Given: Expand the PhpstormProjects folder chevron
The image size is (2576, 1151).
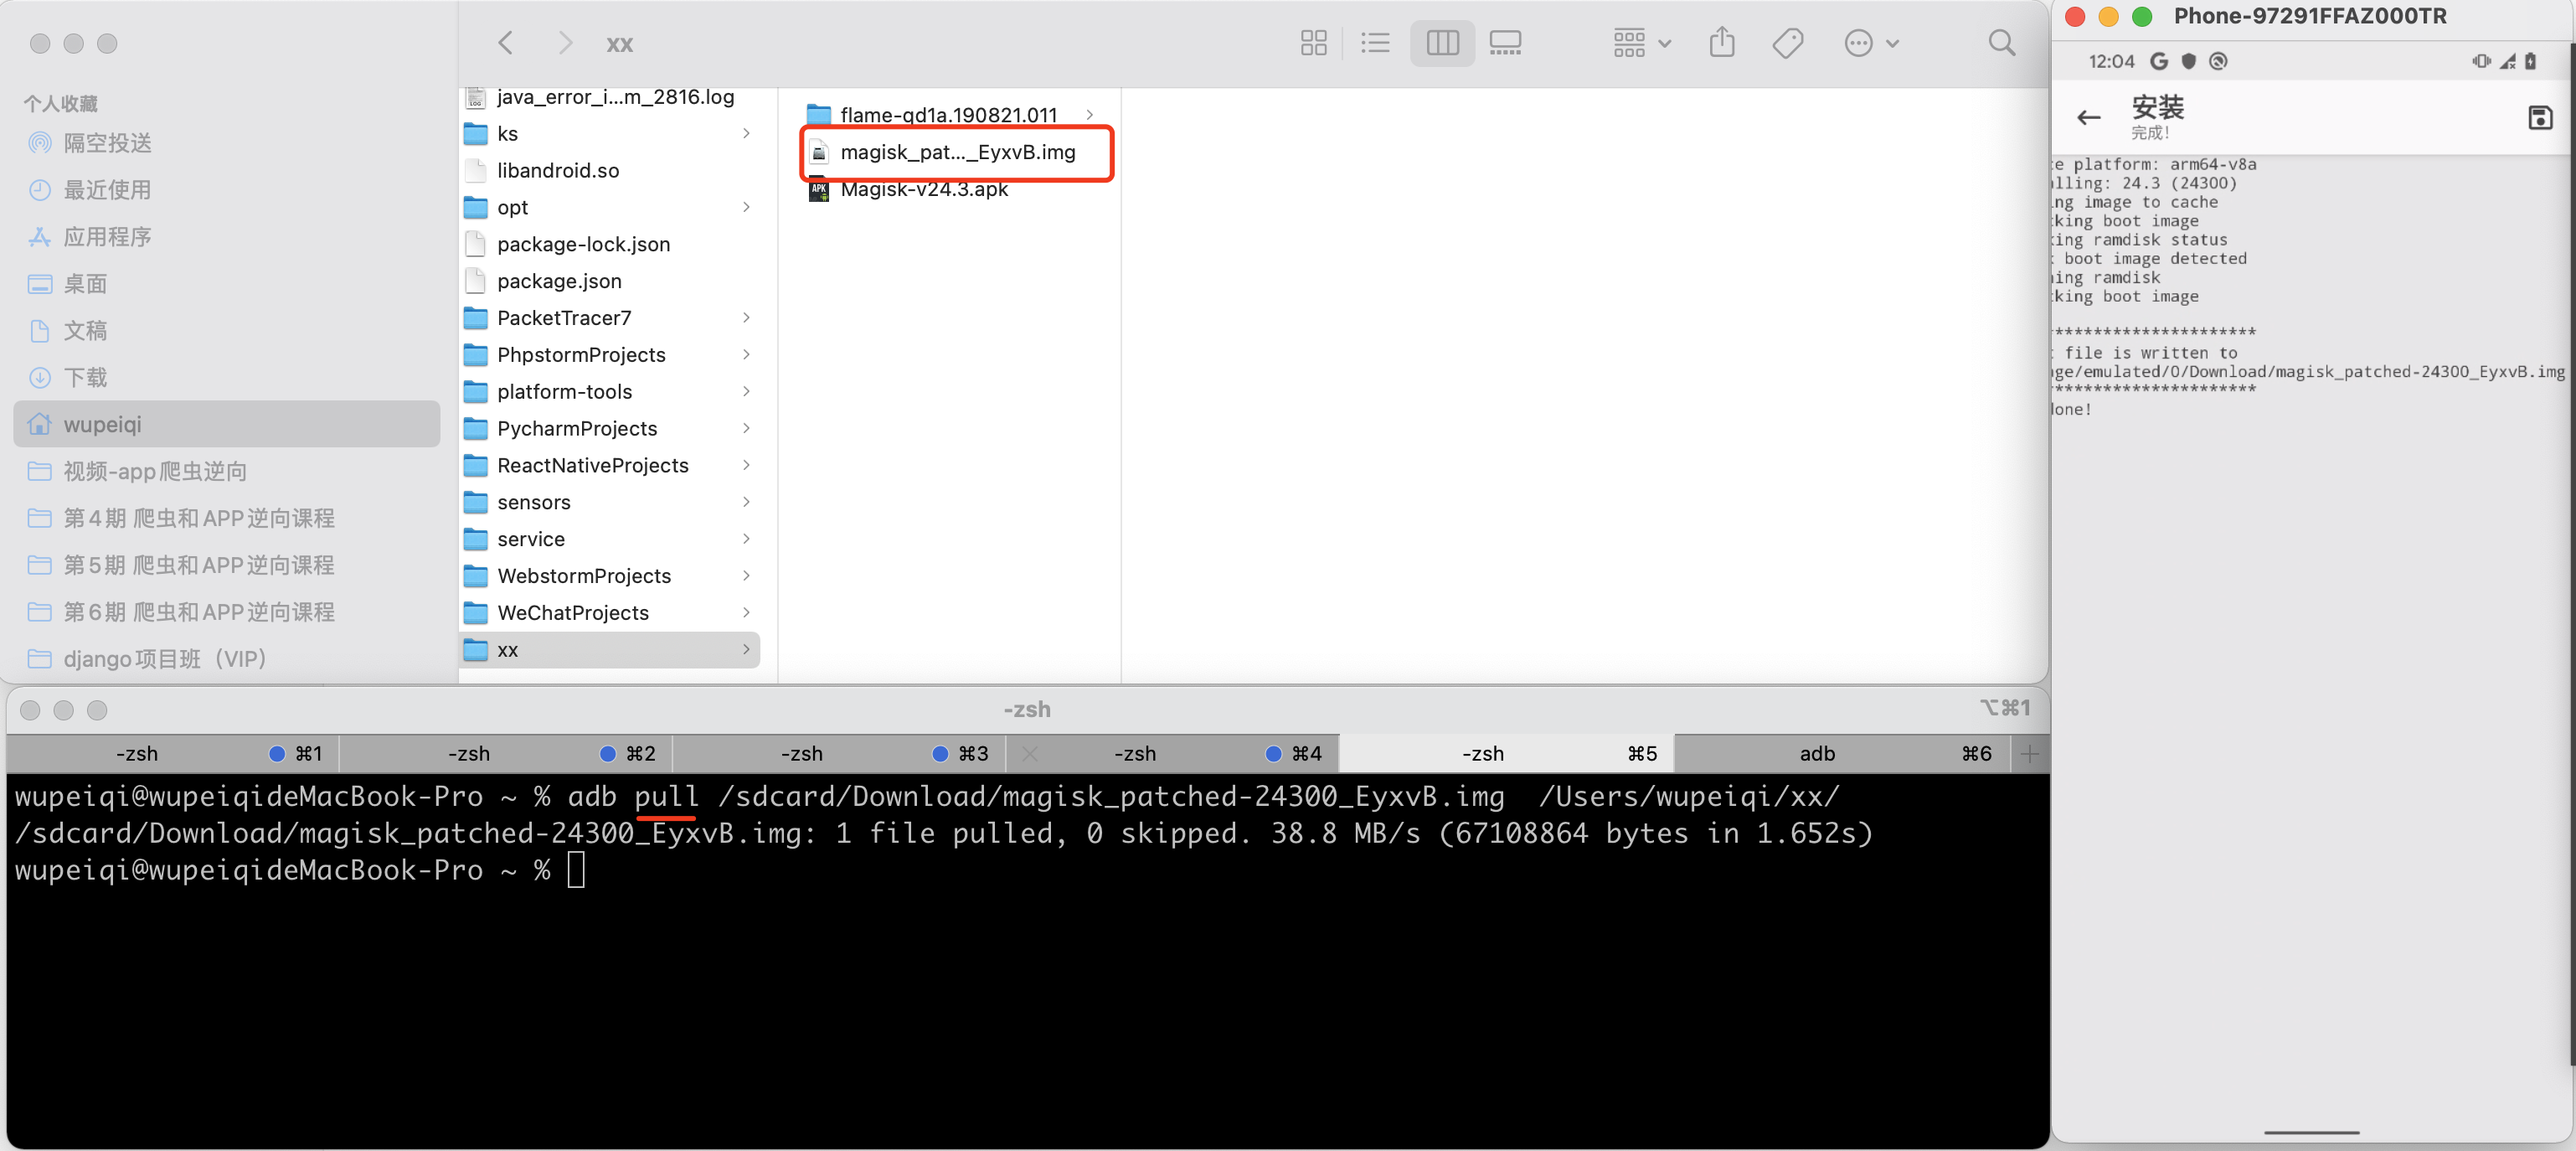Looking at the screenshot, I should tap(746, 355).
